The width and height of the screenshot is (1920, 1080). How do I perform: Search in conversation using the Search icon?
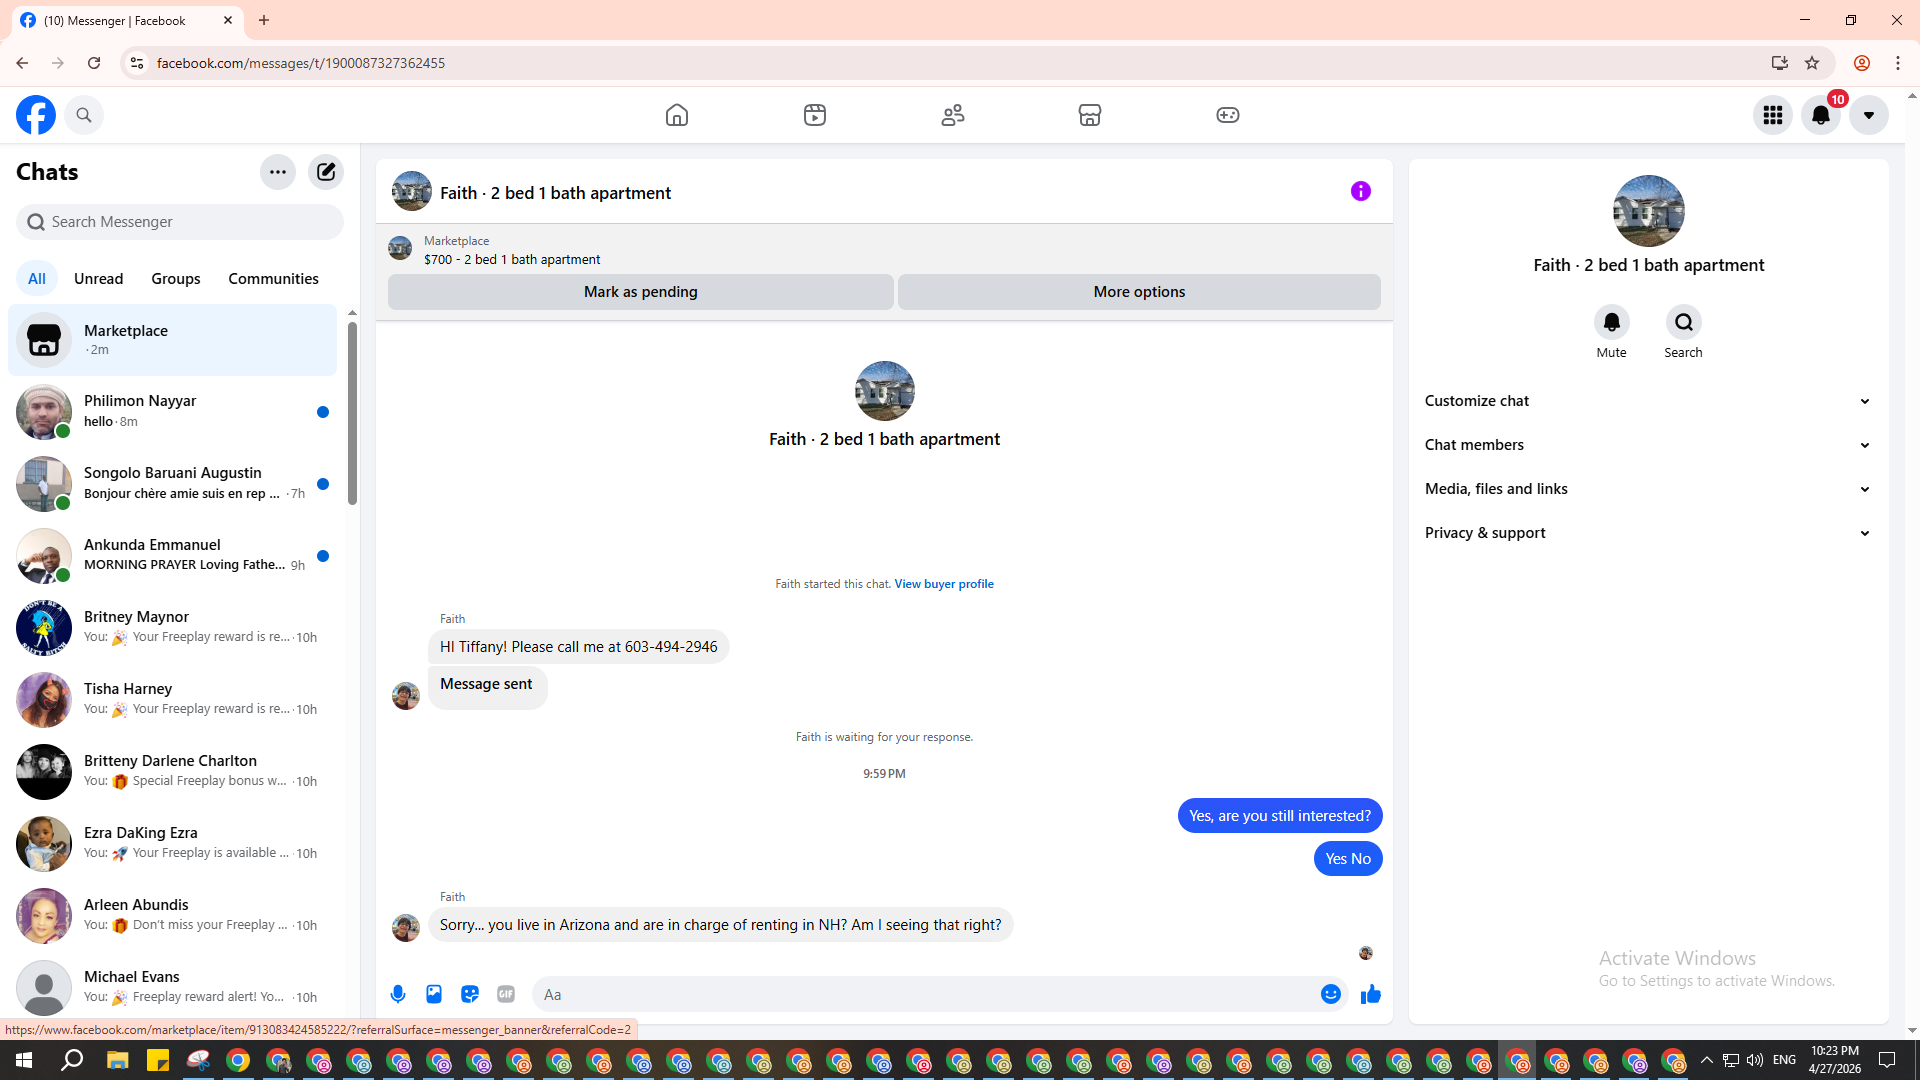coord(1684,322)
